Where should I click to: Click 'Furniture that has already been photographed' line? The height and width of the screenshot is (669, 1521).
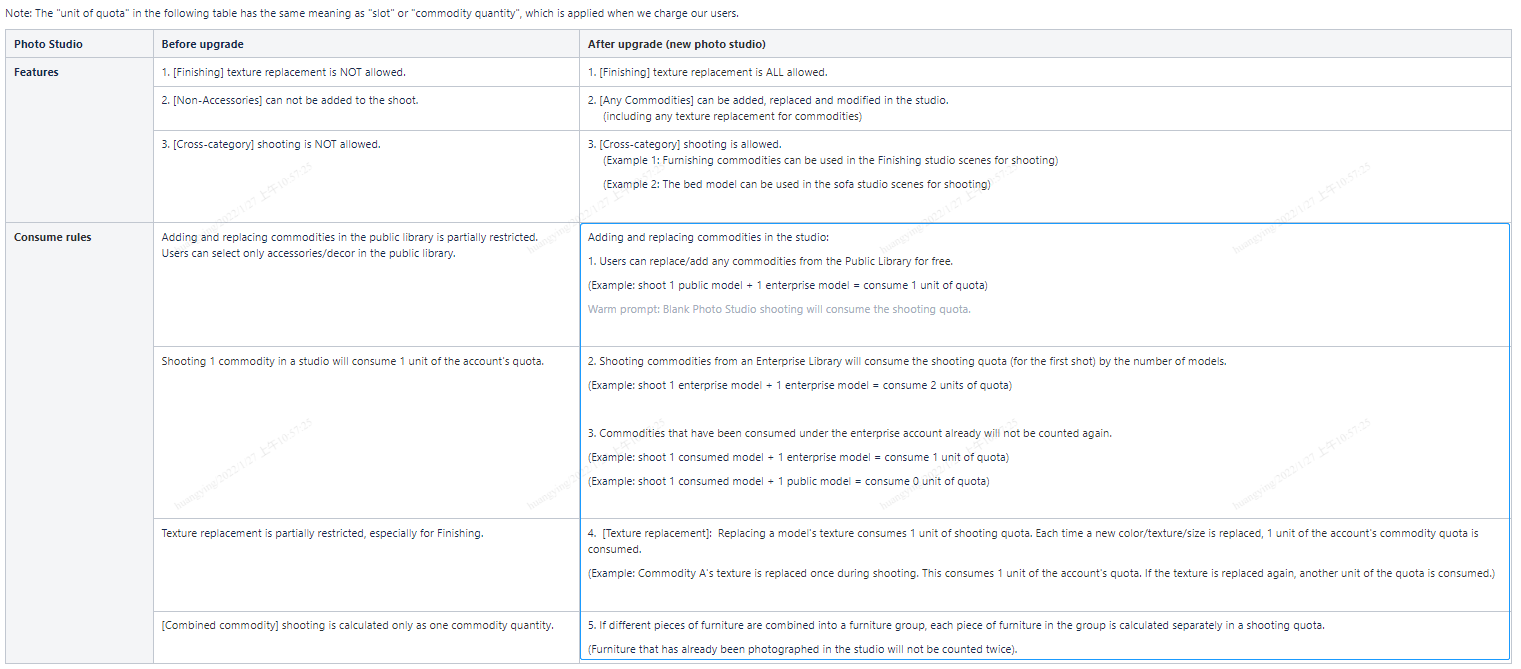tap(802, 649)
